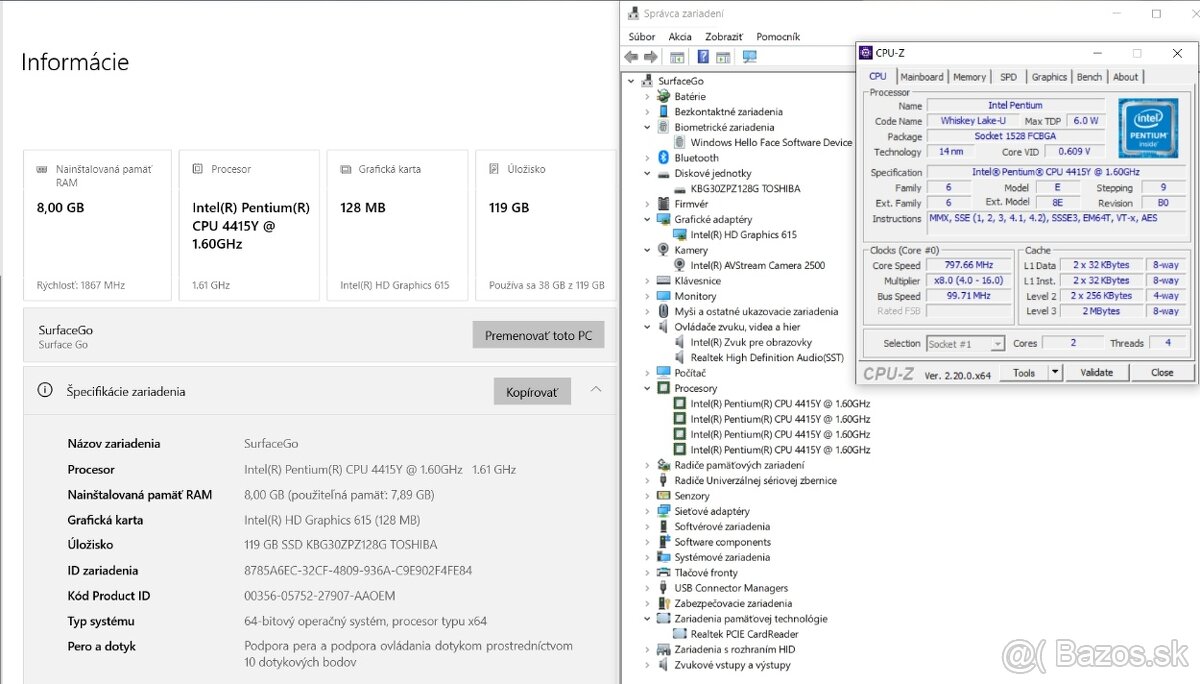Open the Súbor menu
Image resolution: width=1200 pixels, height=684 pixels.
pos(642,37)
